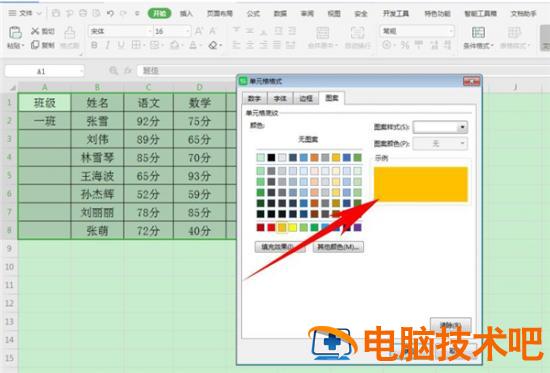Click the Paste (粘贴) icon
The width and height of the screenshot is (550, 373).
click(x=15, y=33)
